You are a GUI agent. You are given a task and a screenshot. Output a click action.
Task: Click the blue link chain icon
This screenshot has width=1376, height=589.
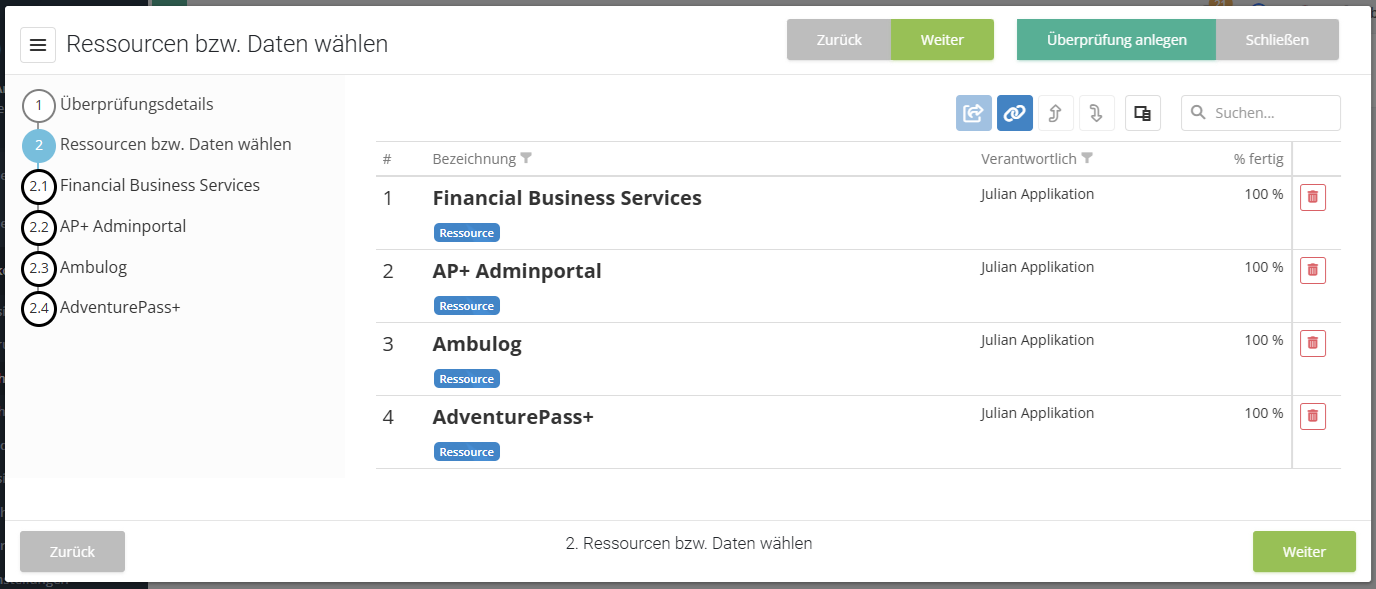point(1015,113)
